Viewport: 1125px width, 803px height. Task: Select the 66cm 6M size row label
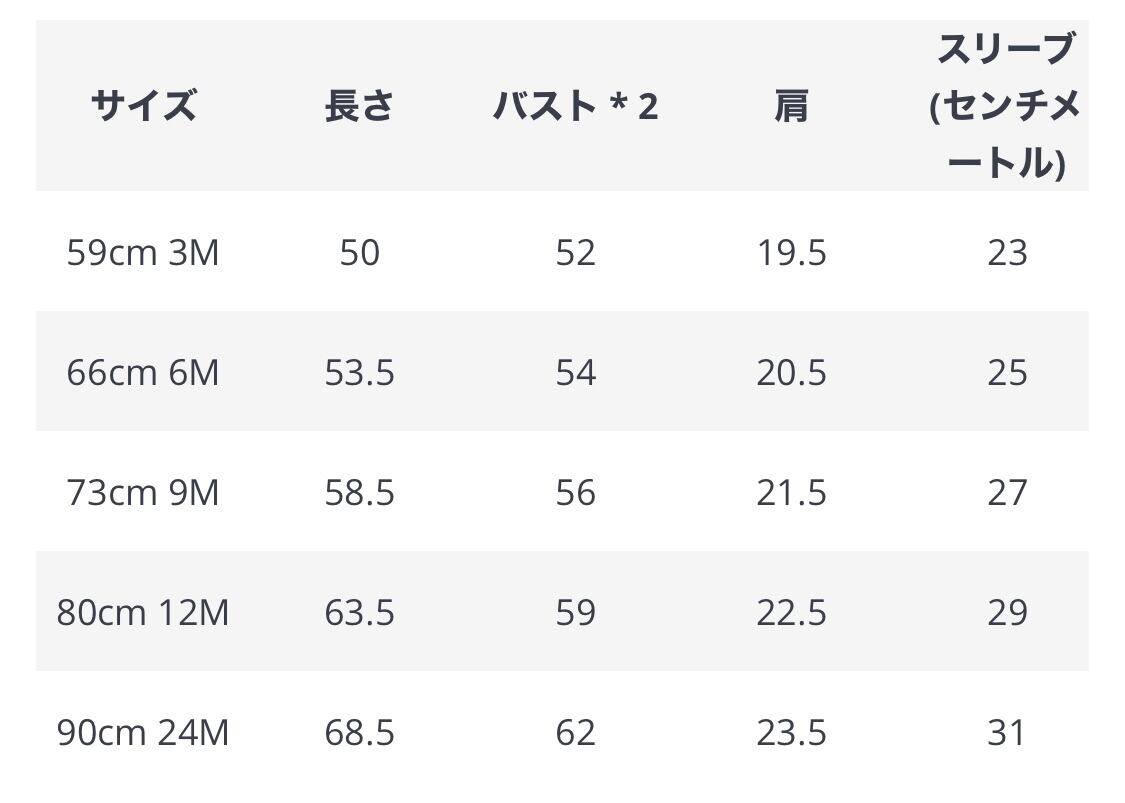[x=143, y=373]
